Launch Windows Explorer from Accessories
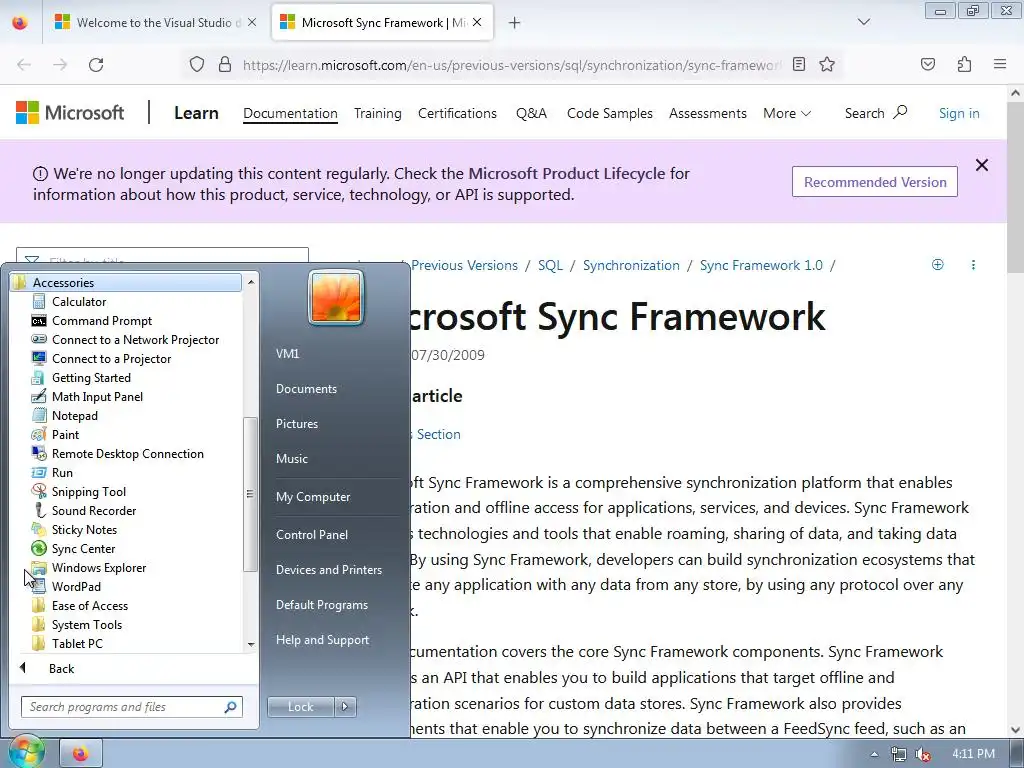This screenshot has width=1024, height=768. click(x=99, y=568)
